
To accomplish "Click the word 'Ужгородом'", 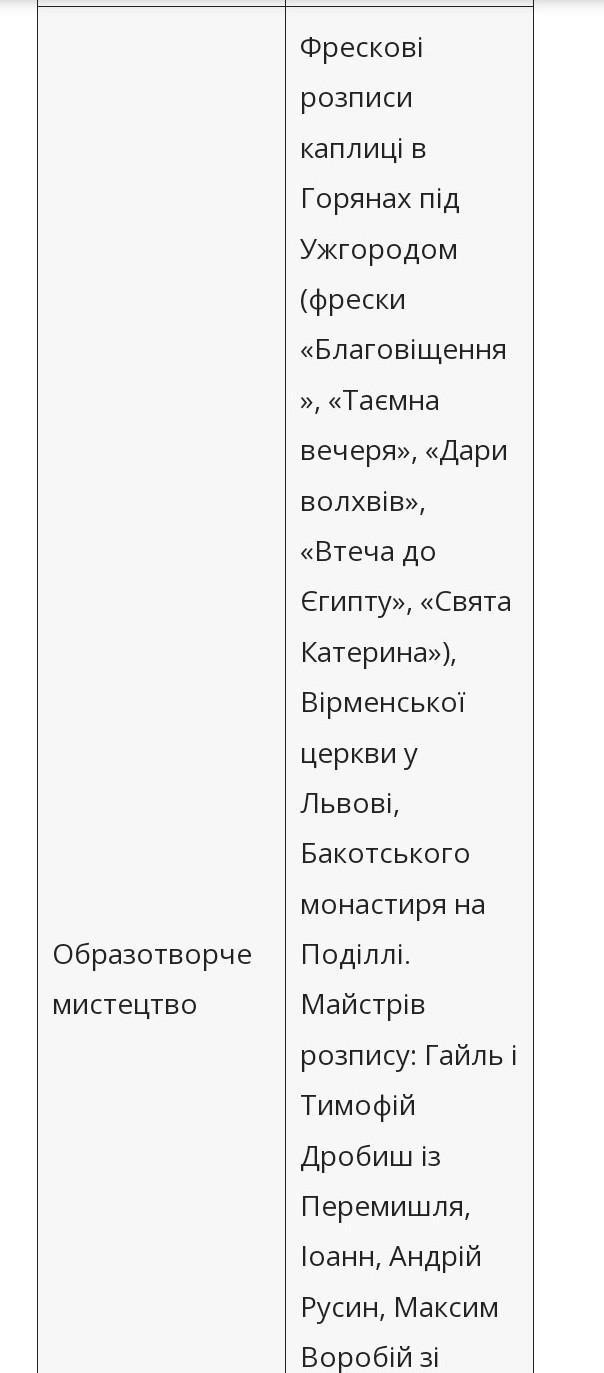I will [378, 249].
